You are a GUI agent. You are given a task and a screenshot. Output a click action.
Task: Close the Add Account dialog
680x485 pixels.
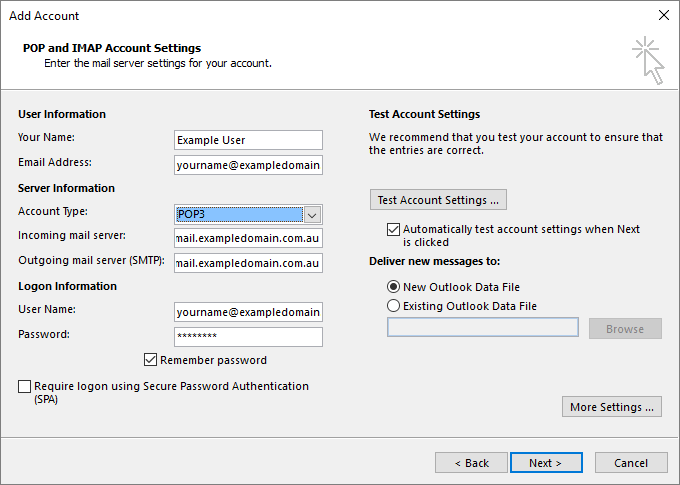tap(663, 16)
